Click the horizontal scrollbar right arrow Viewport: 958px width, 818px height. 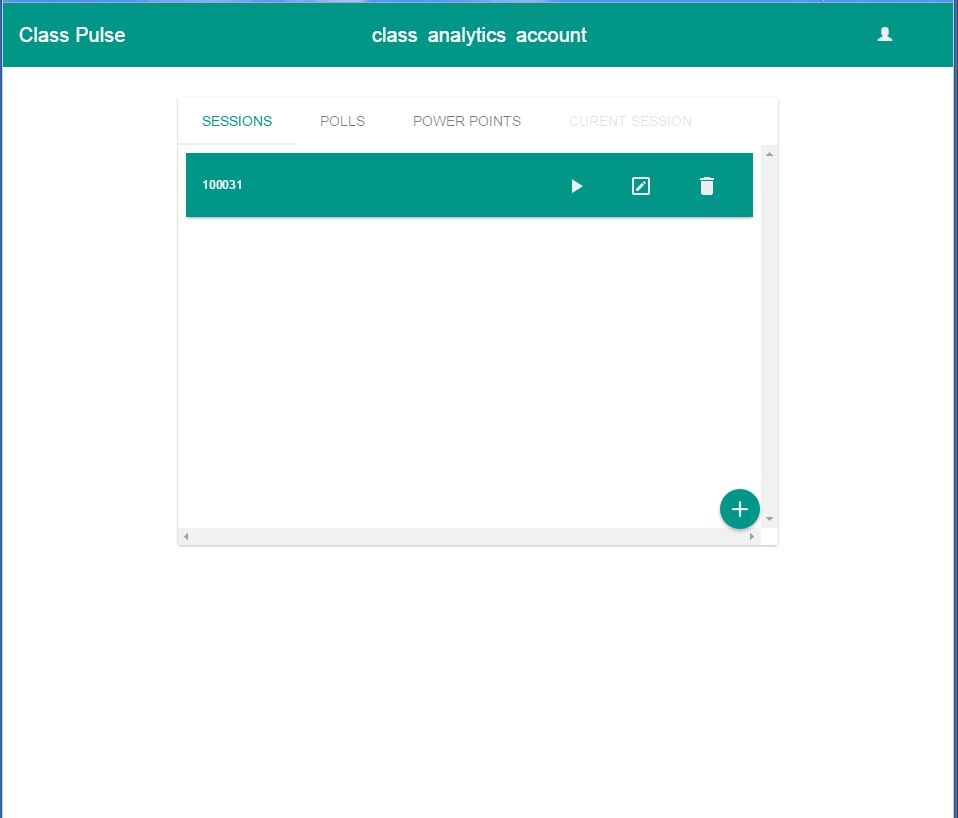[752, 536]
